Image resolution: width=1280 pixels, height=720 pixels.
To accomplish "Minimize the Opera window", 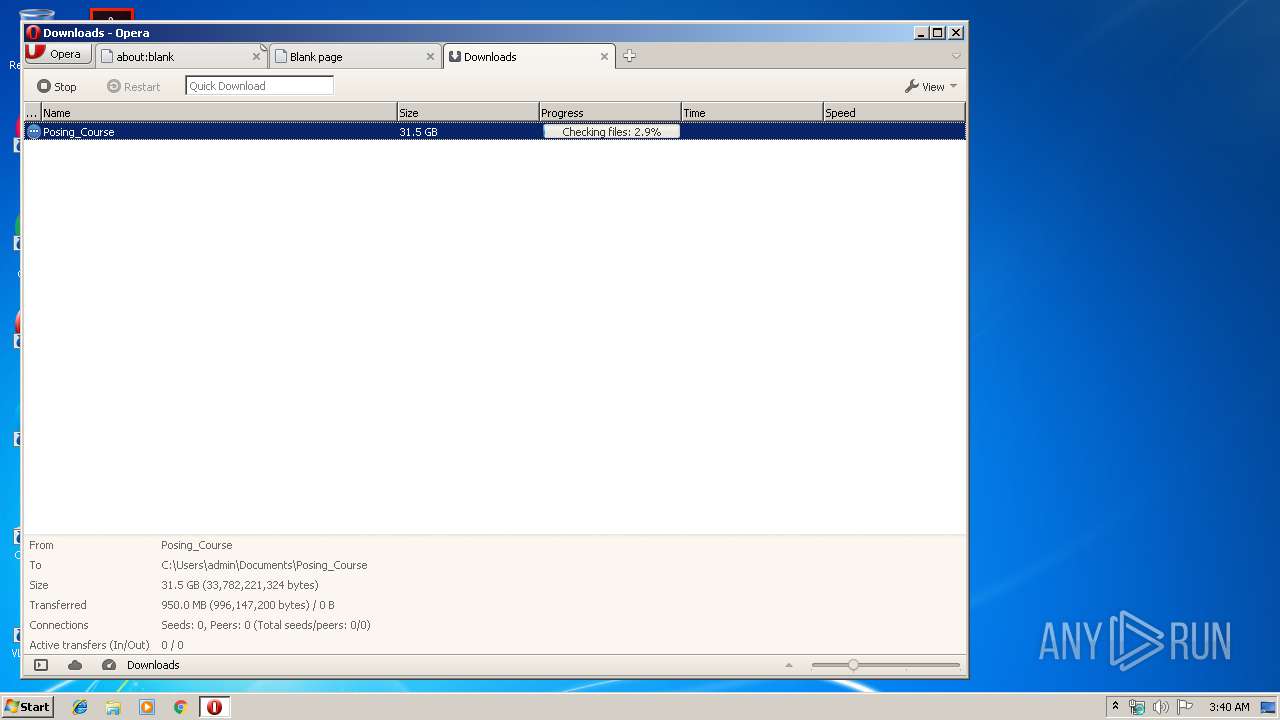I will 920,33.
